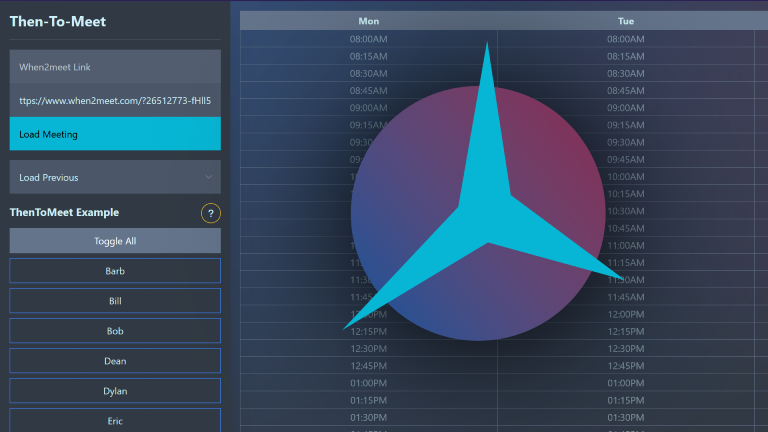The height and width of the screenshot is (432, 768).
Task: Select the Tue column header
Action: tap(626, 21)
